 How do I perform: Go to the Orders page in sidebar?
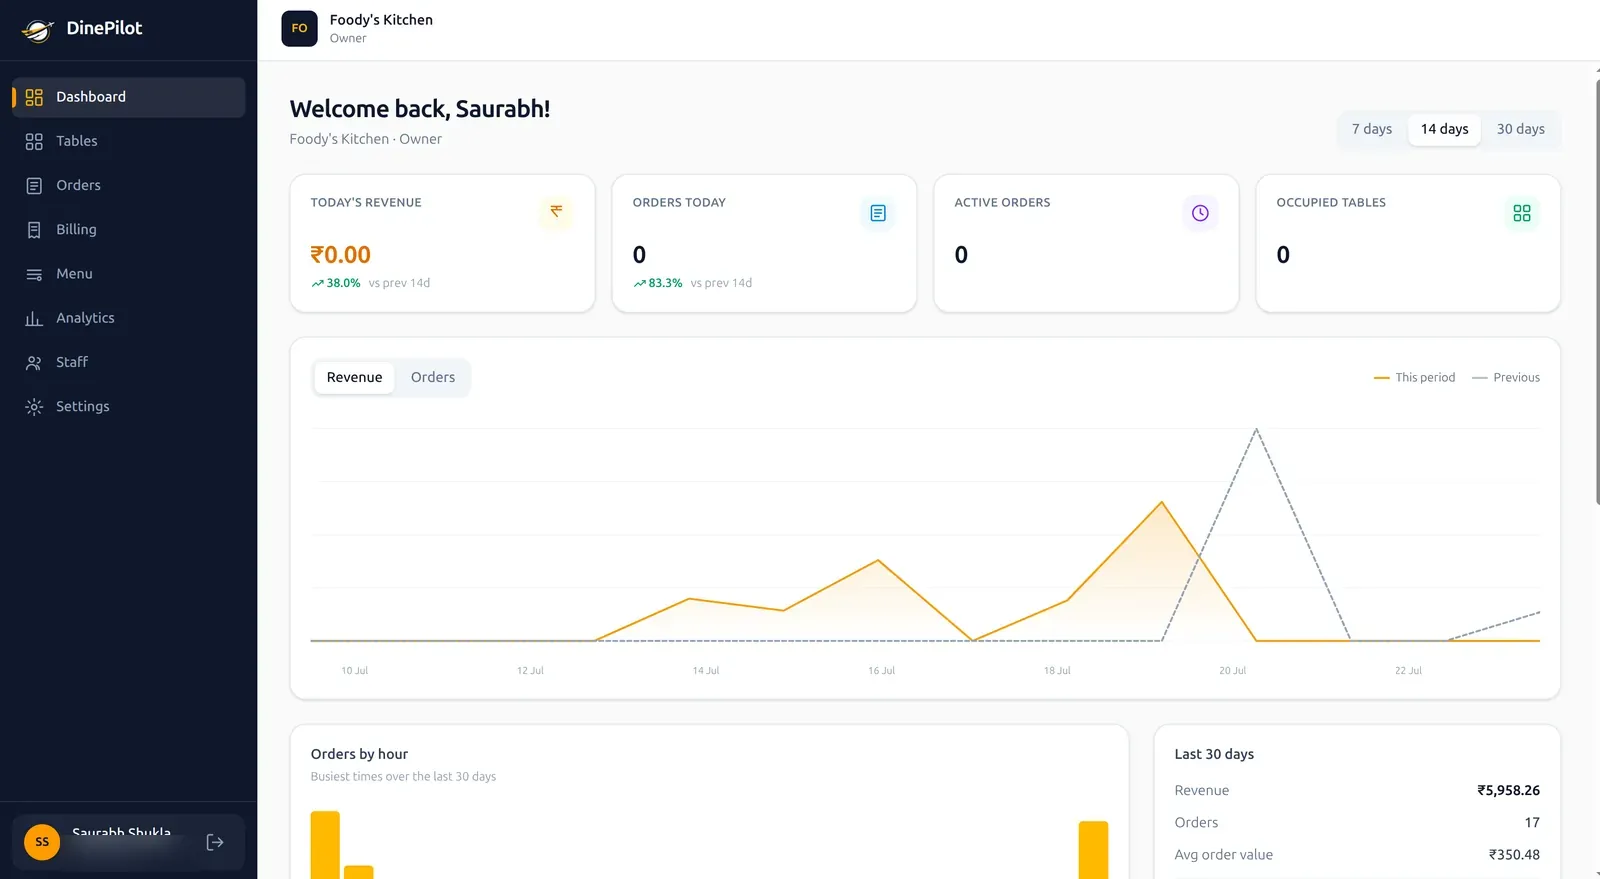[x=128, y=185]
